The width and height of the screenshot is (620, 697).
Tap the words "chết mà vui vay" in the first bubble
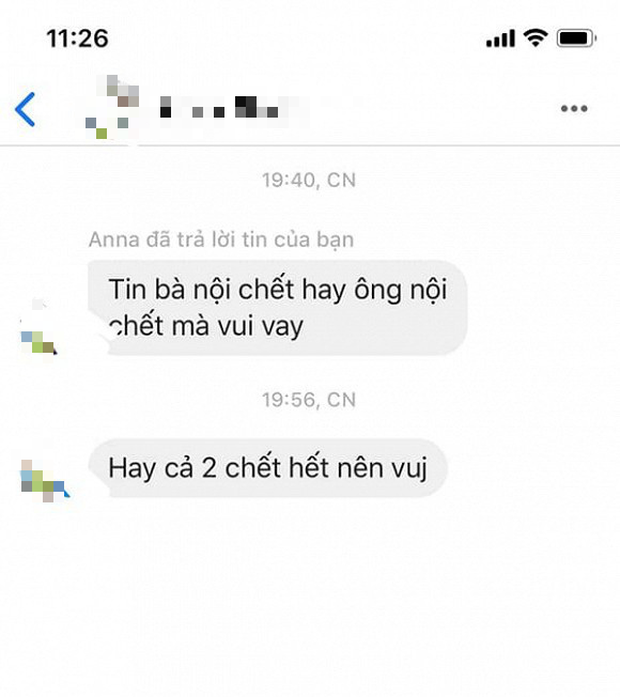coord(206,326)
